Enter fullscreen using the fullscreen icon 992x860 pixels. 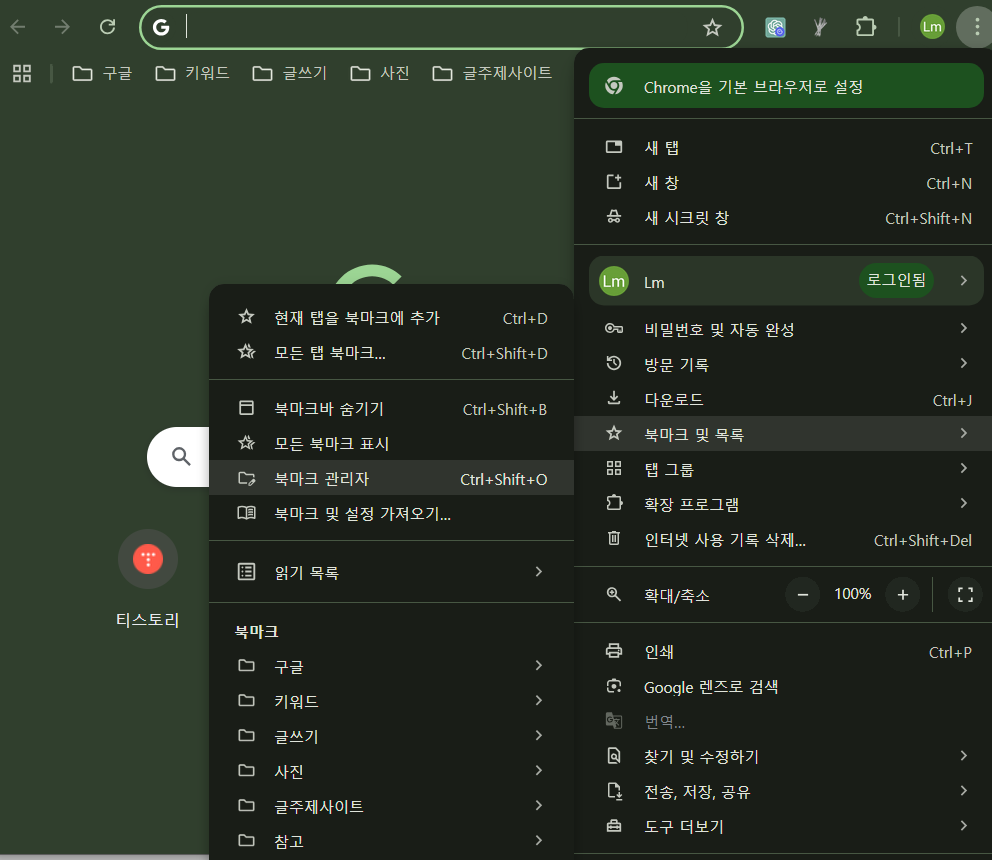[965, 595]
